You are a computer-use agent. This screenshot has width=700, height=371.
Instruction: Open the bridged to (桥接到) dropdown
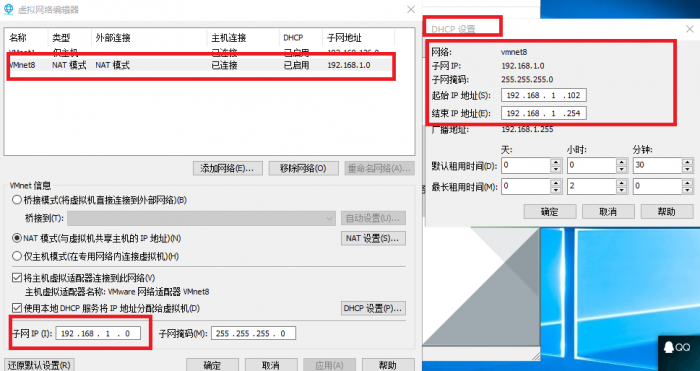201,218
